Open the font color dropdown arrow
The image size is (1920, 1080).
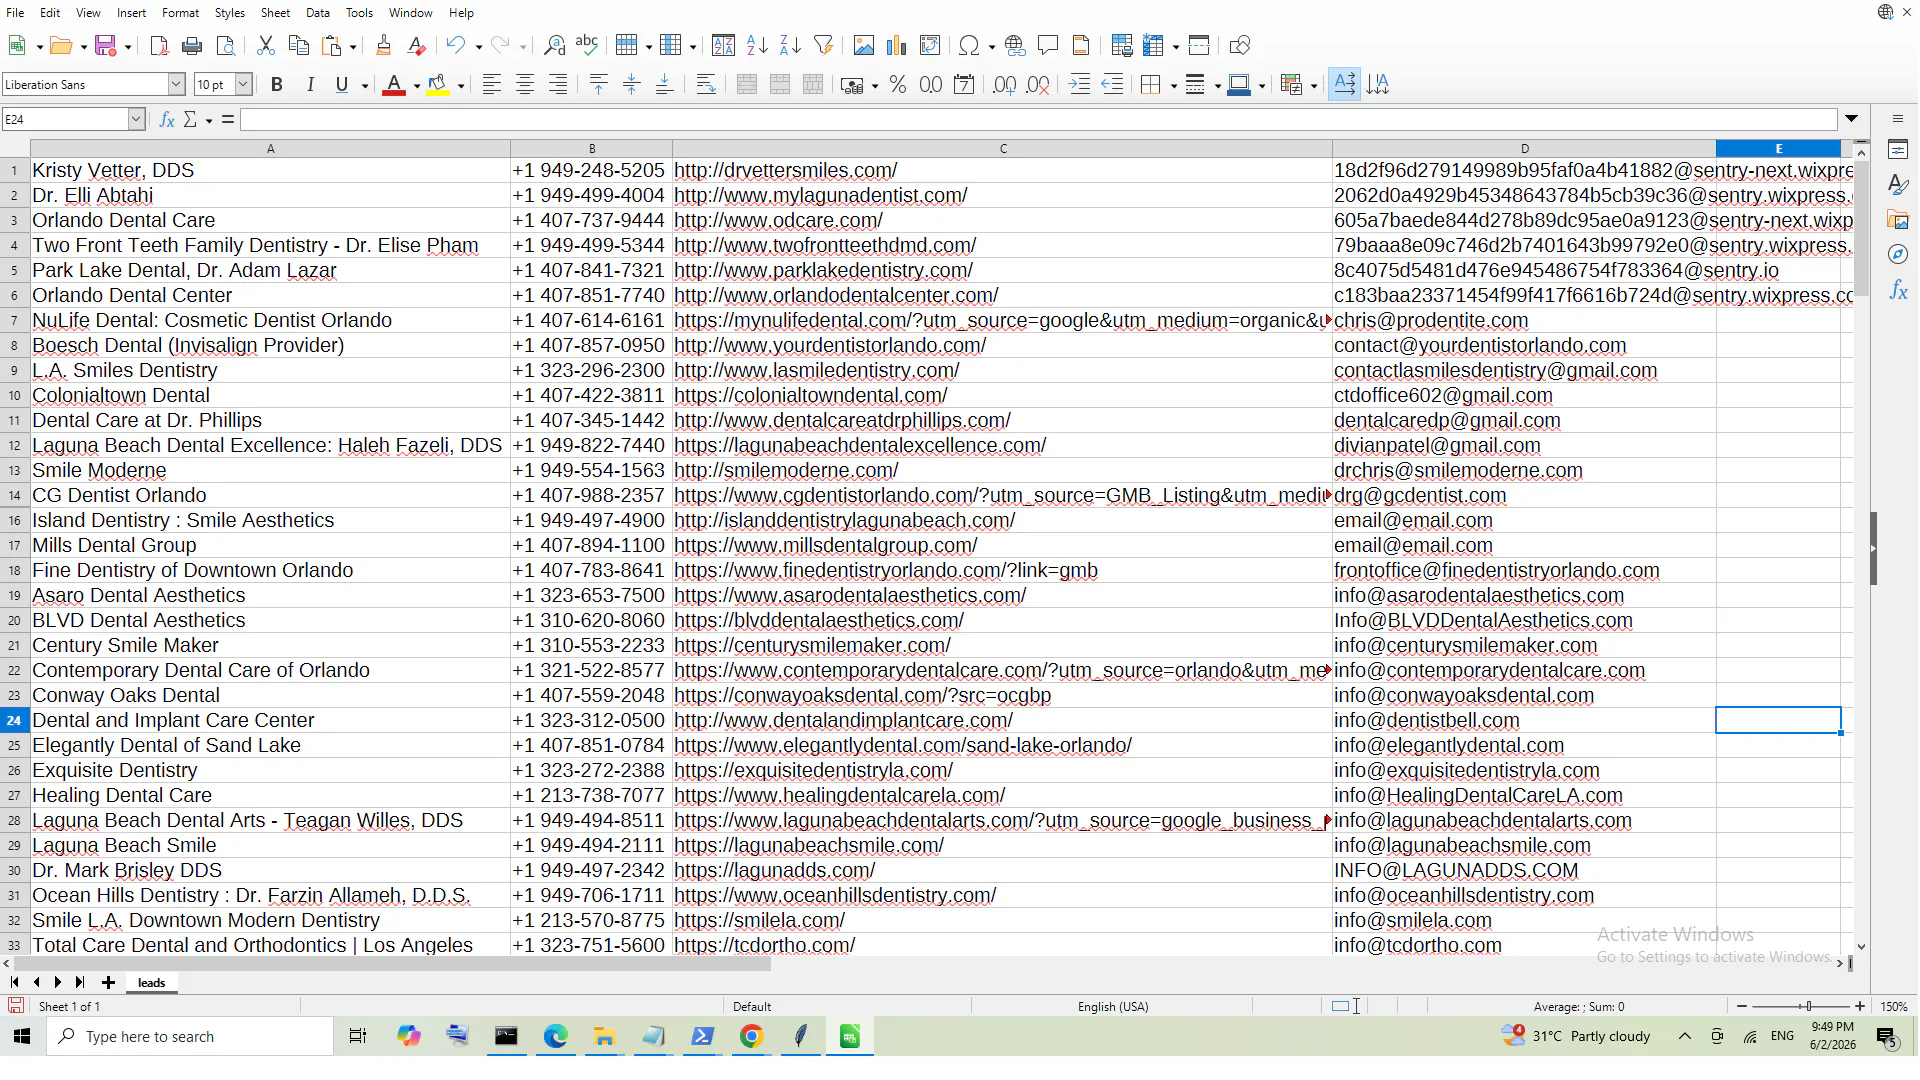tap(416, 86)
